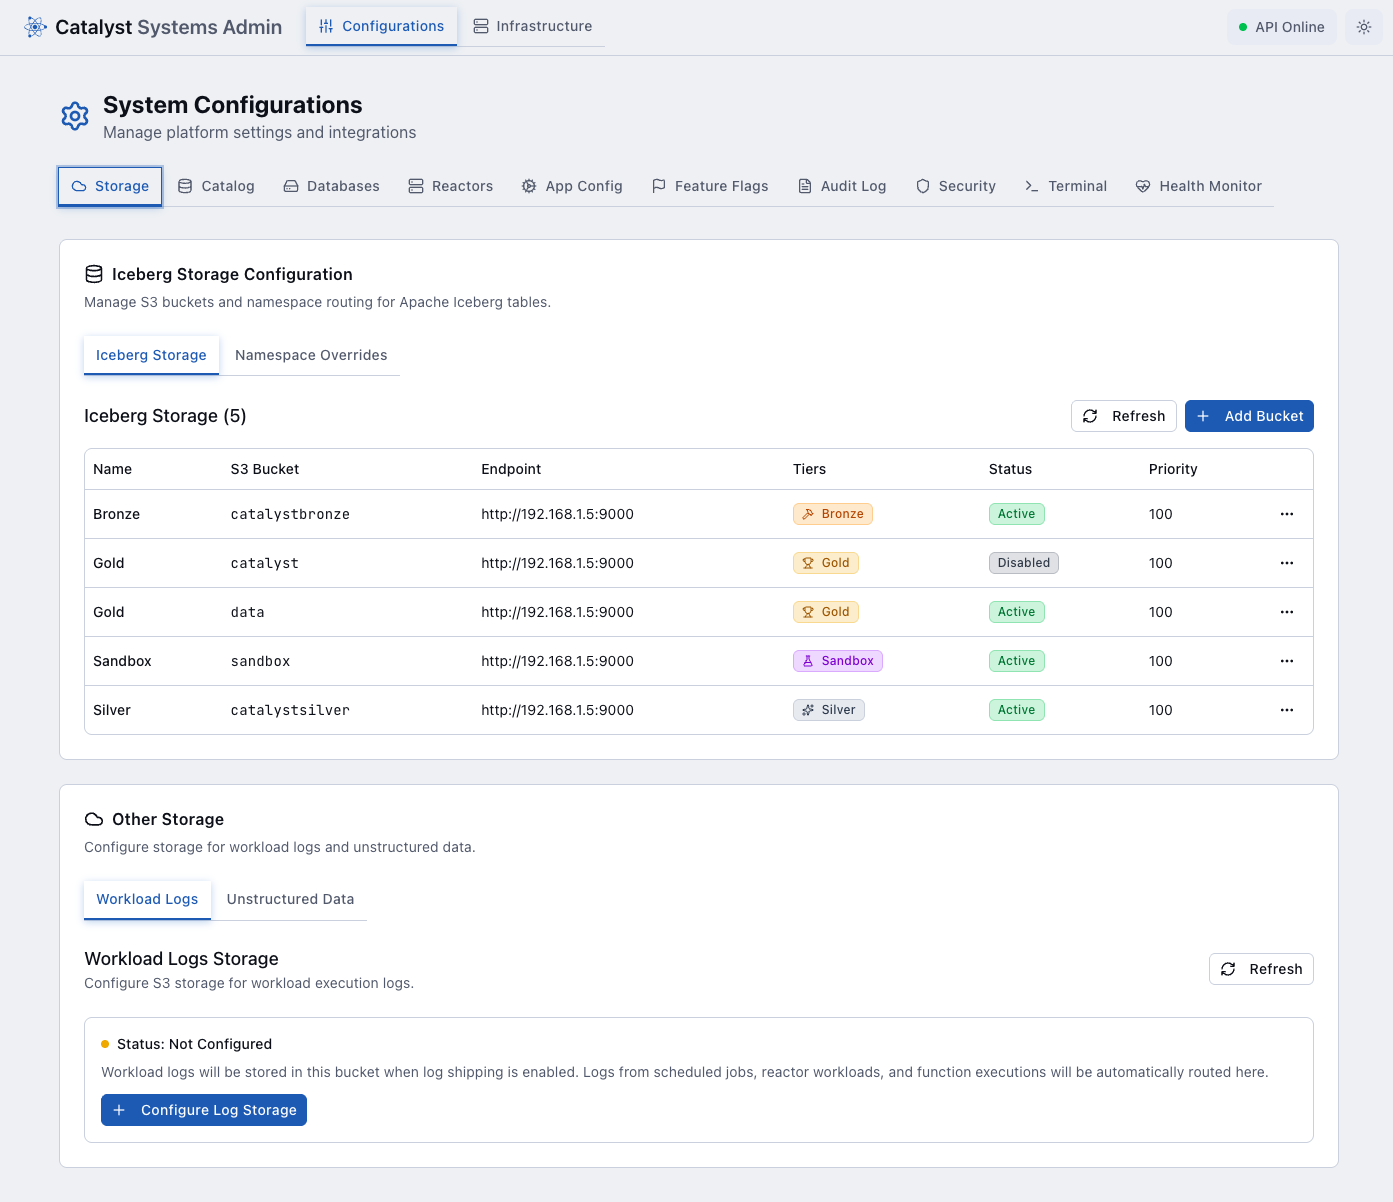1393x1202 pixels.
Task: Click the System Configurations gear icon
Action: tap(75, 116)
